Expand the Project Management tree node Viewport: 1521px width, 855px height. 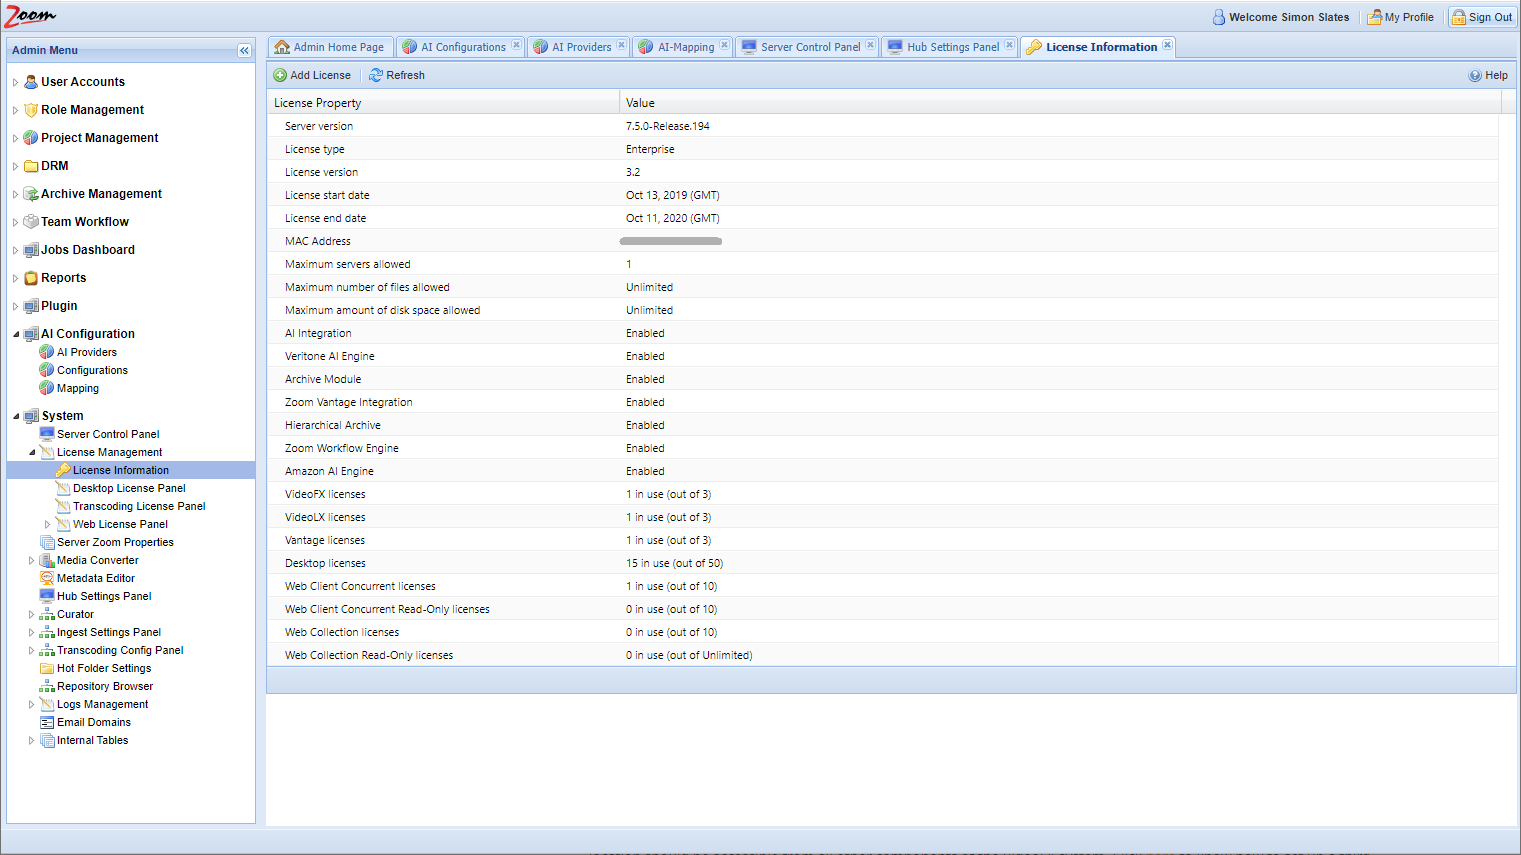[15, 139]
